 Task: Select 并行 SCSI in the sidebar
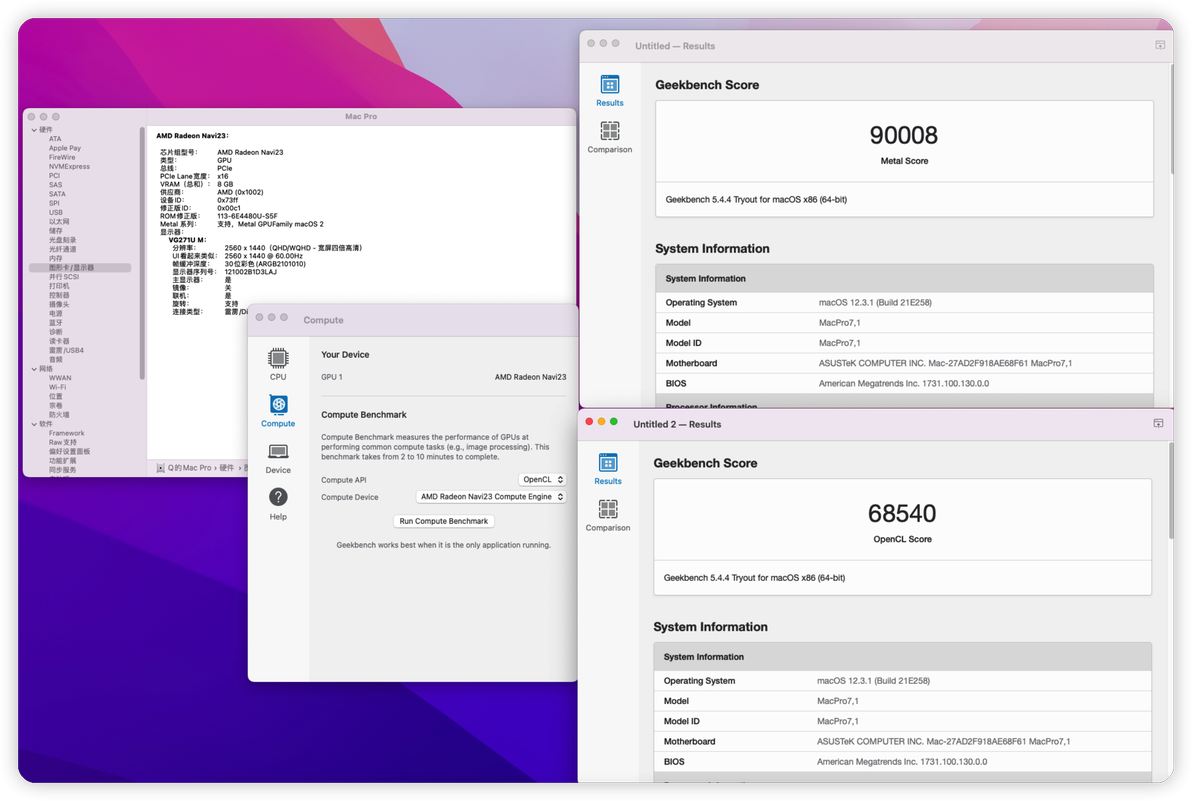(64, 277)
